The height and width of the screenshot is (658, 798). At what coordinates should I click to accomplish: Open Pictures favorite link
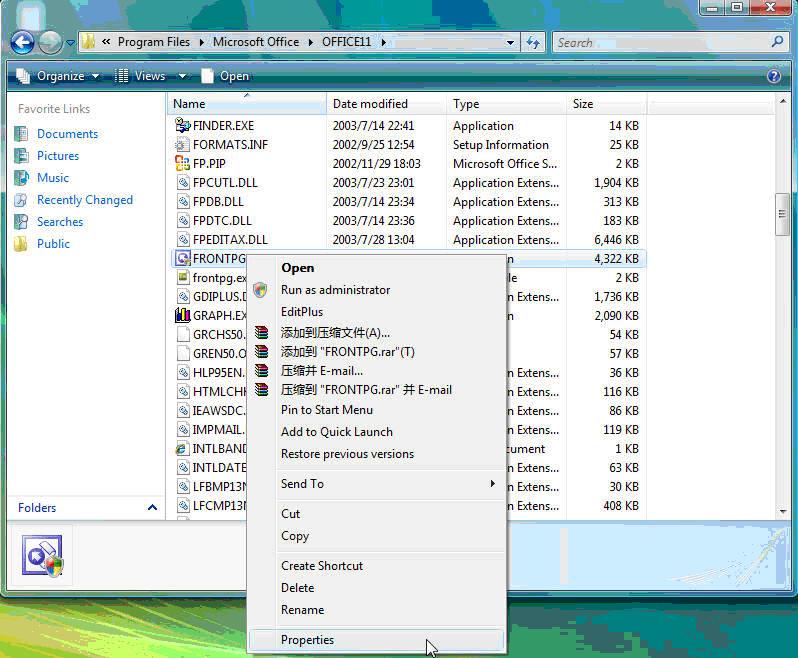point(58,156)
